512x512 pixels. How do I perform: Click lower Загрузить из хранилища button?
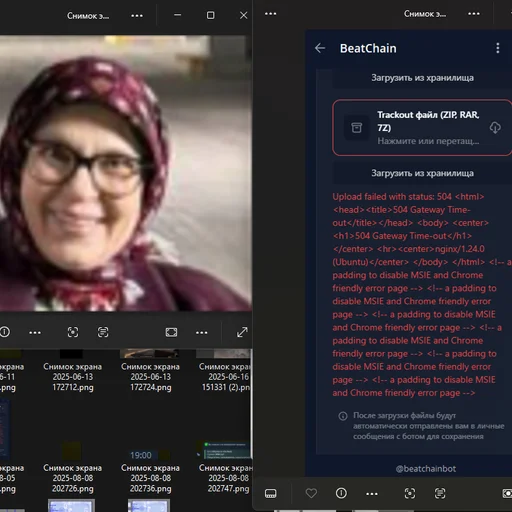click(x=422, y=173)
